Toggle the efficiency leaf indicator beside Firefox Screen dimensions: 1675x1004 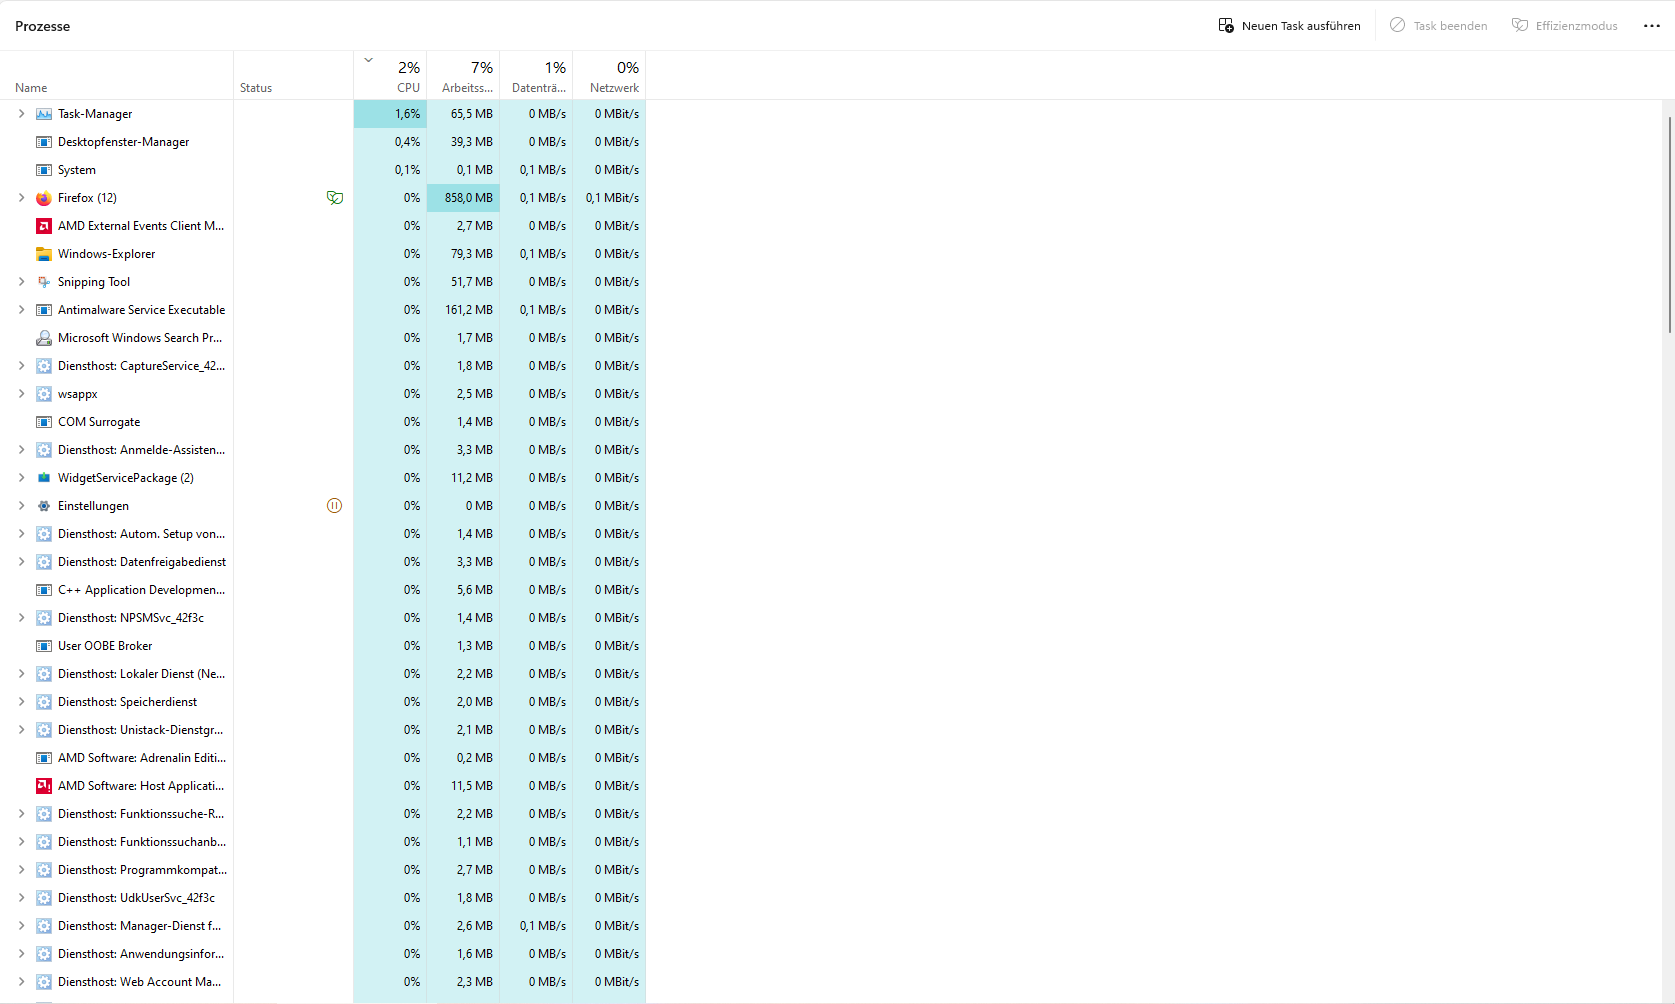point(335,197)
